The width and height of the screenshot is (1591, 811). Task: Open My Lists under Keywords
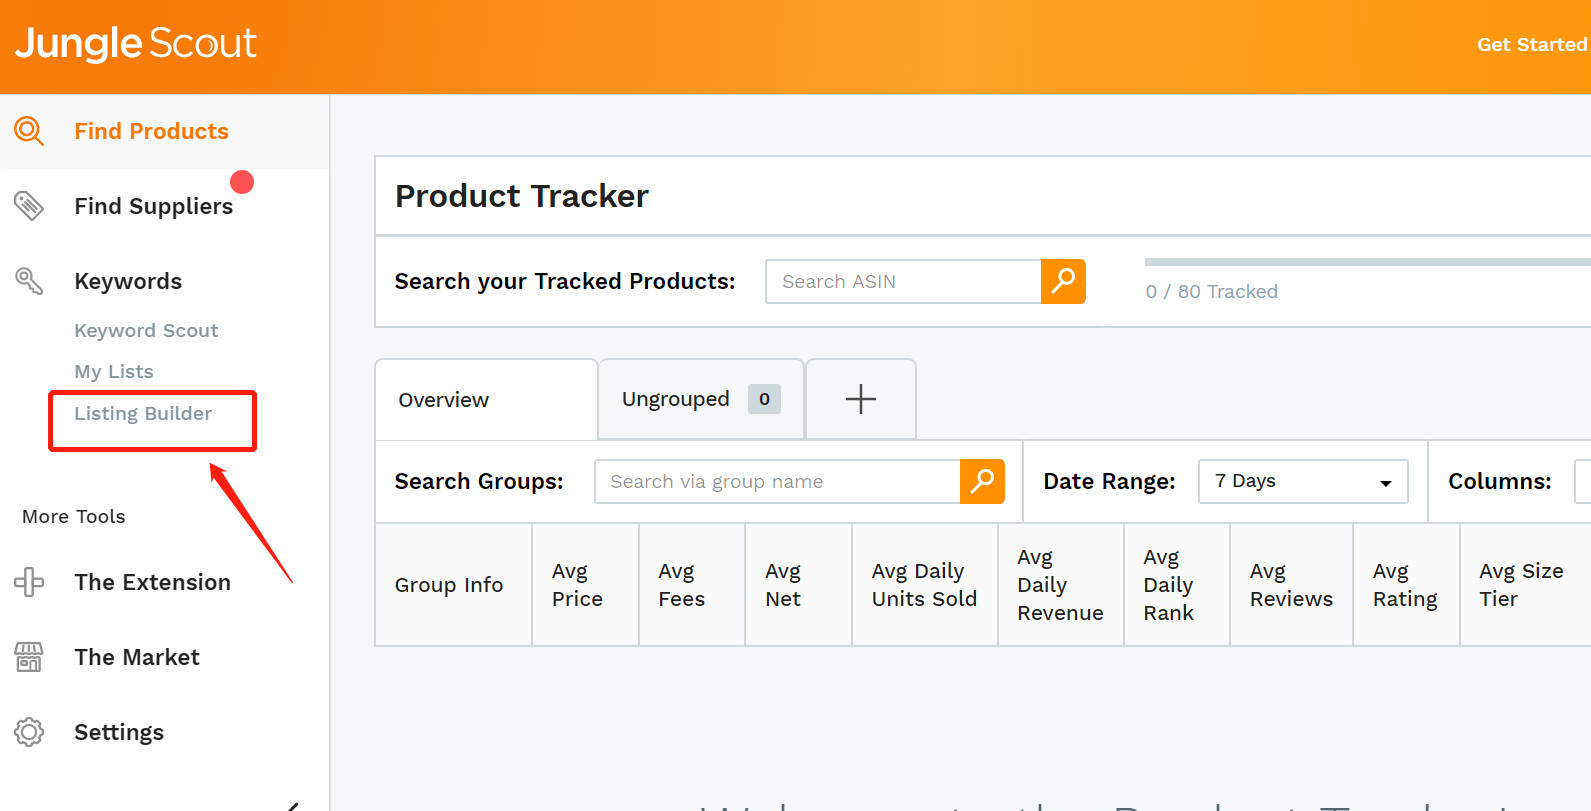114,371
